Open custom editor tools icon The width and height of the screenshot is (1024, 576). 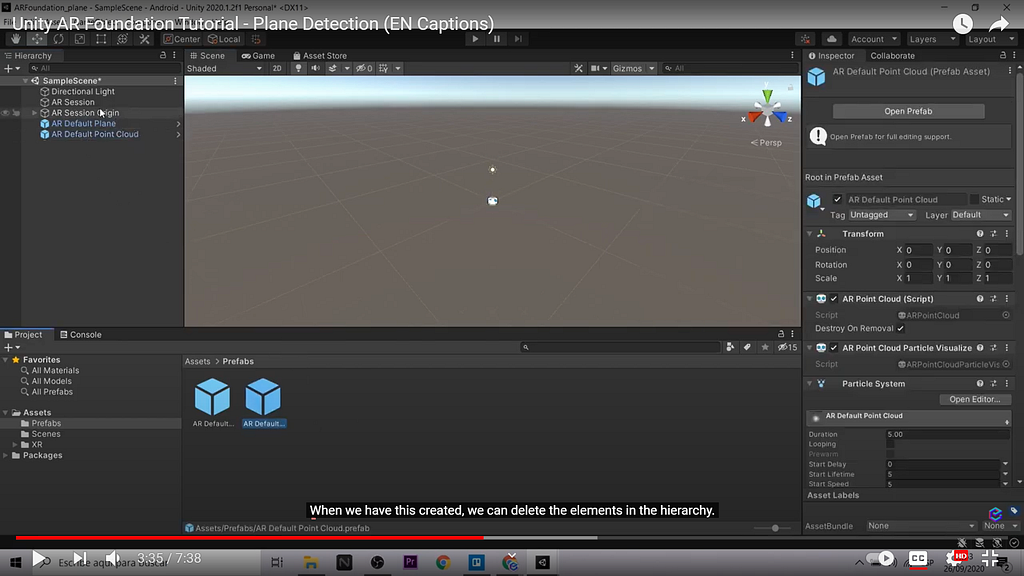point(144,39)
